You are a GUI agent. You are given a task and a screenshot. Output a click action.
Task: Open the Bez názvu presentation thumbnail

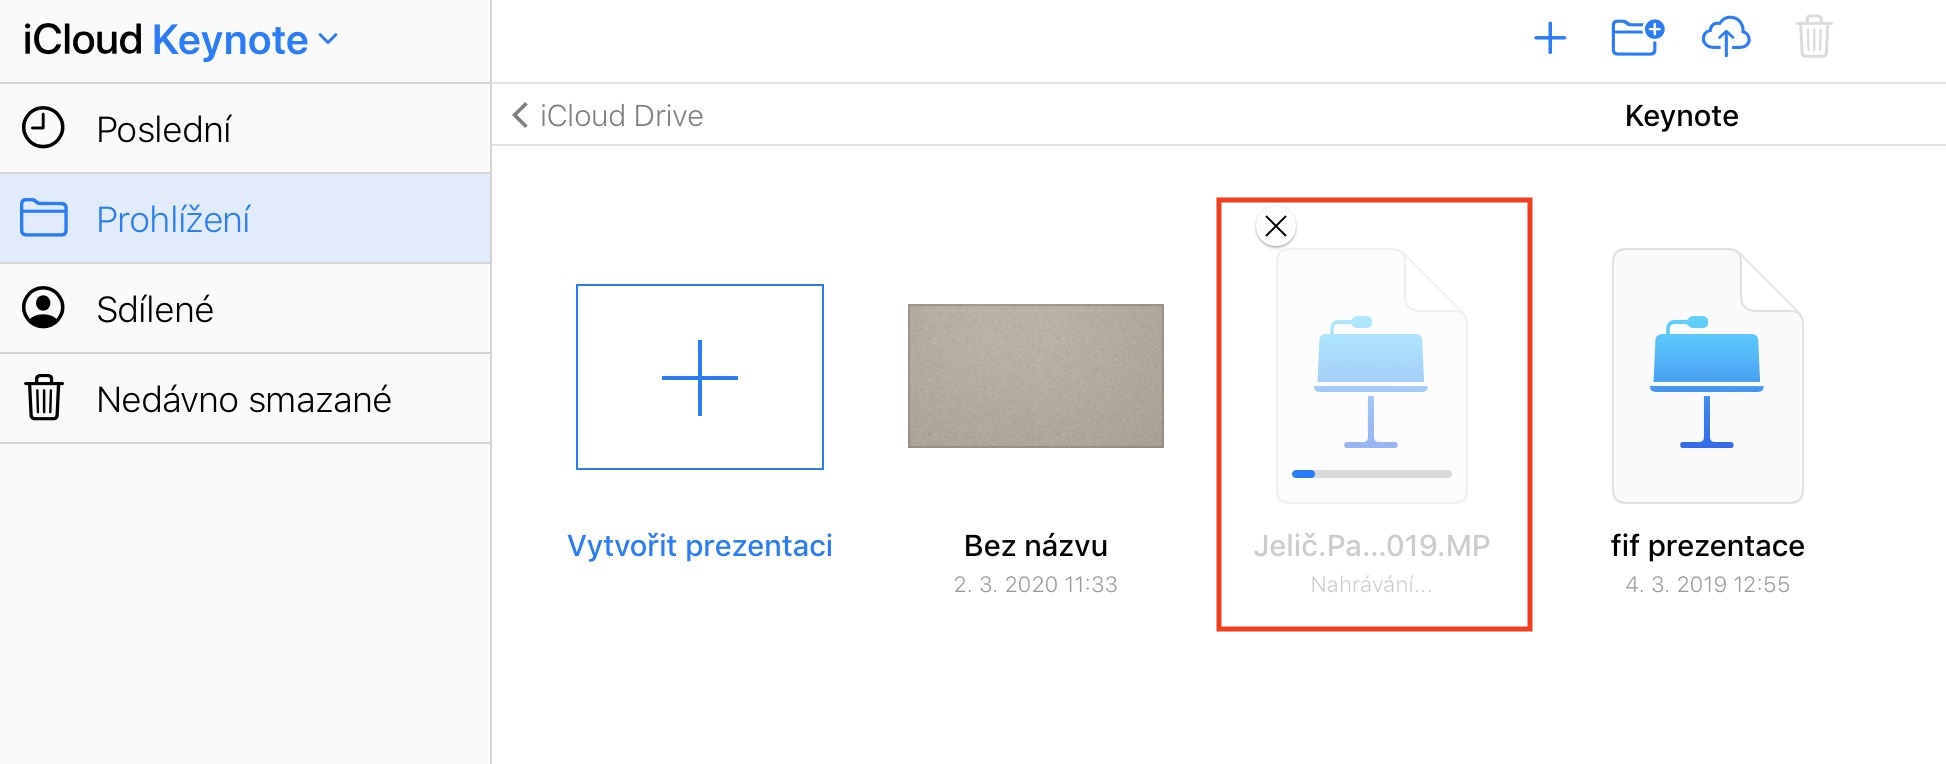pyautogui.click(x=1036, y=376)
